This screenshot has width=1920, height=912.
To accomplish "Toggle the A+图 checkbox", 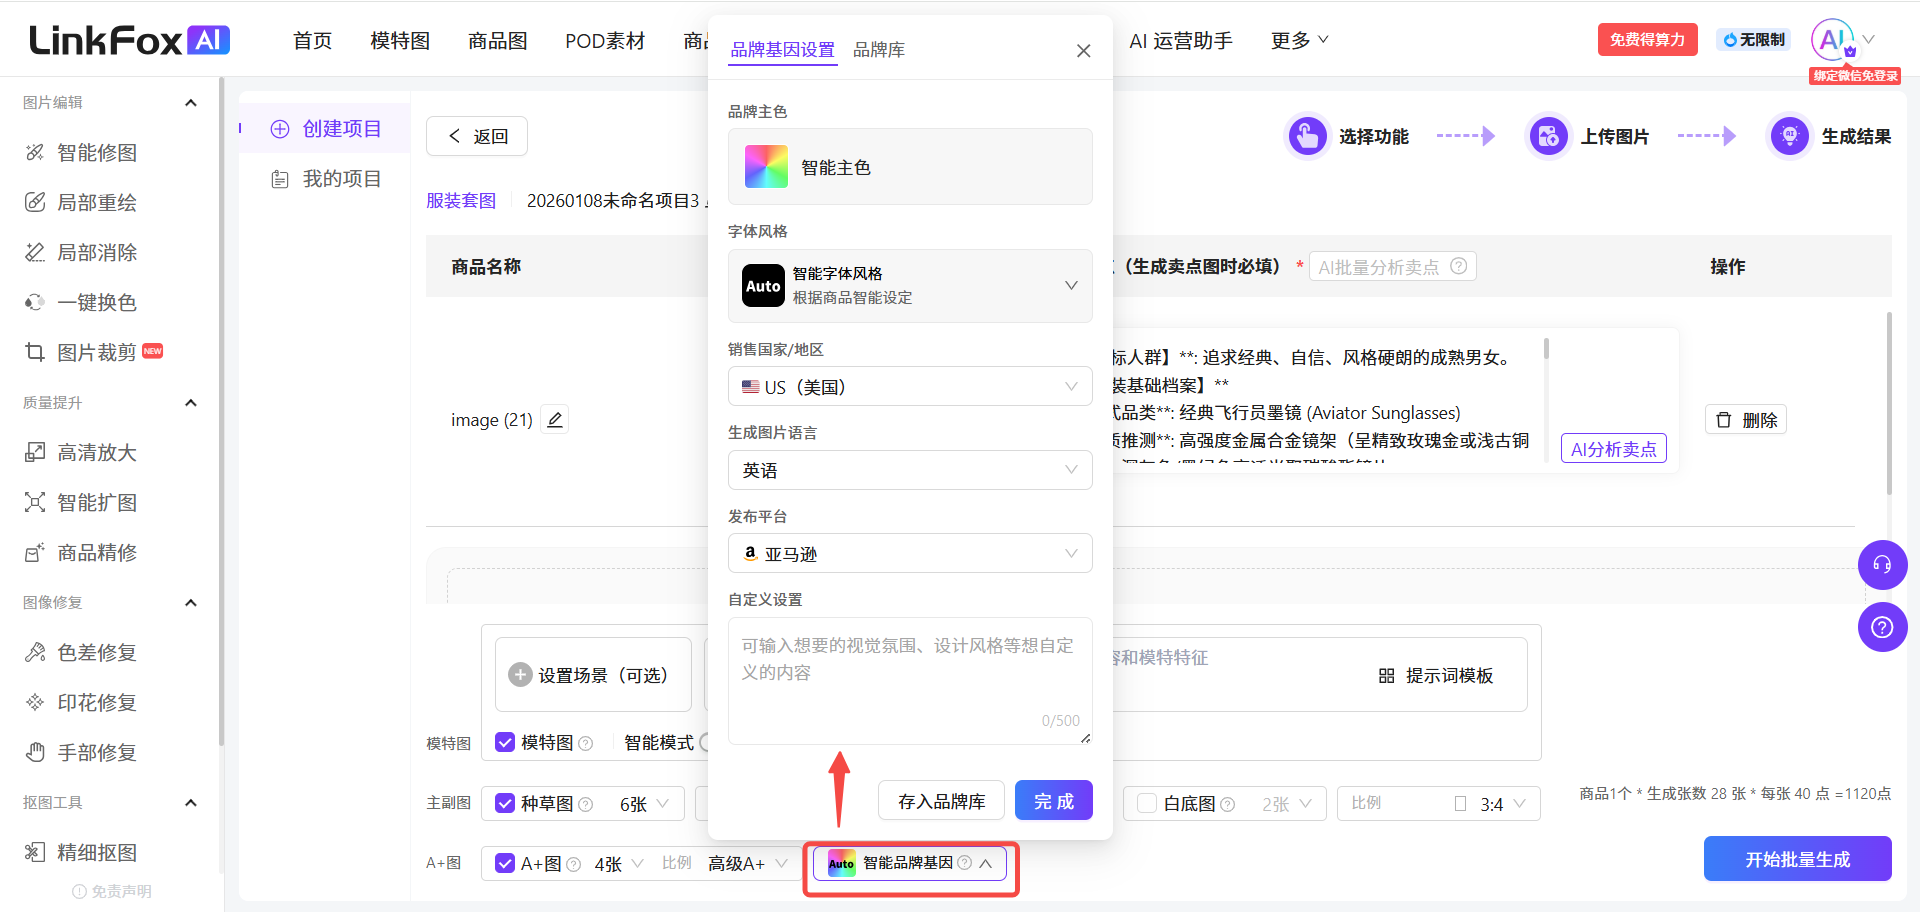I will click(505, 863).
